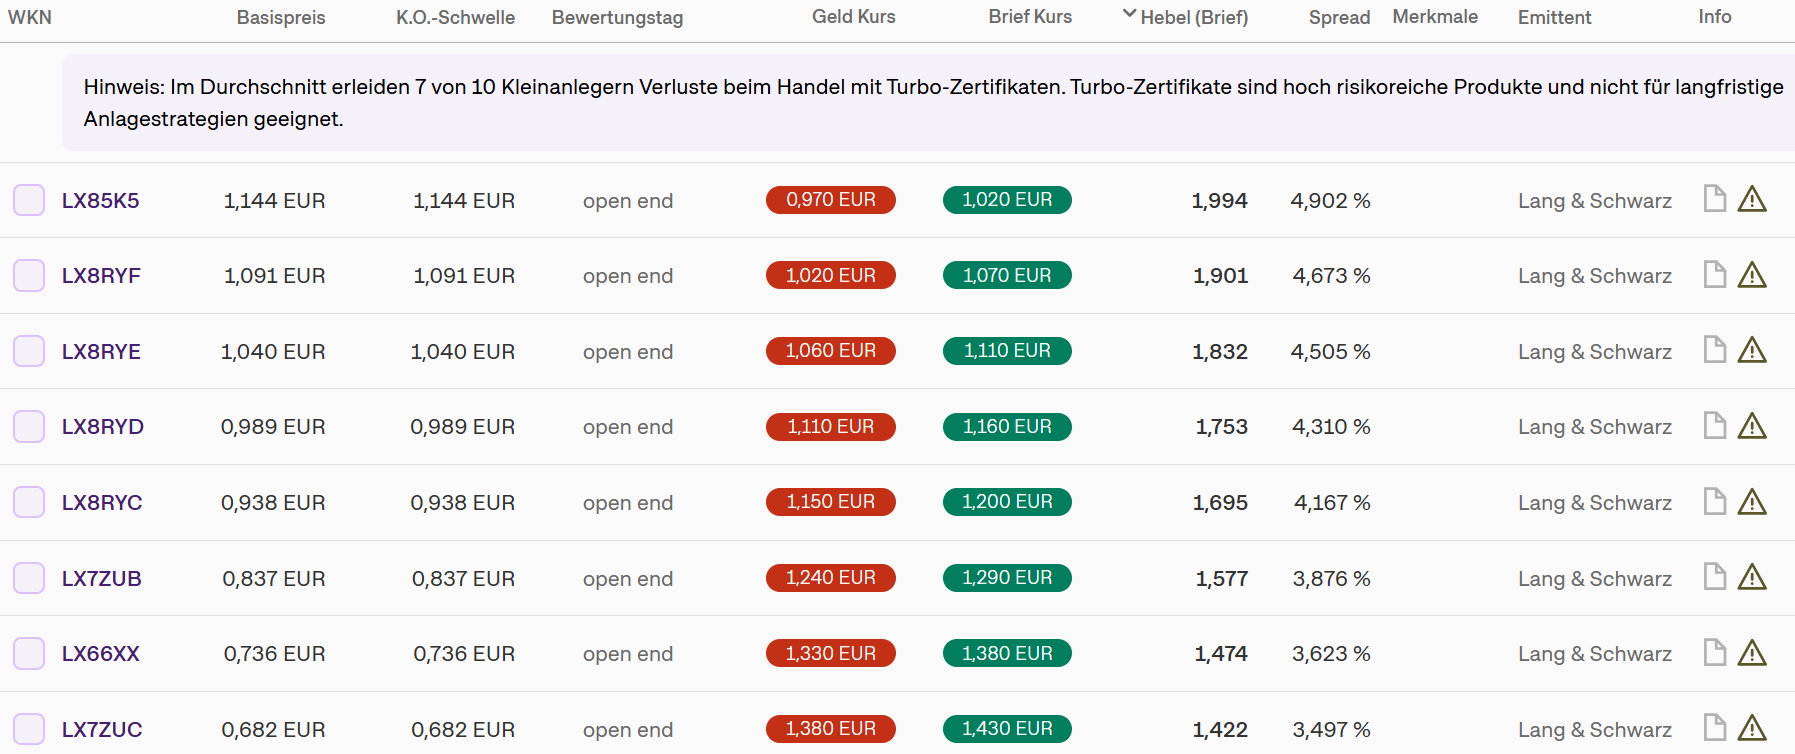Tick the checkbox for LX85K5
This screenshot has width=1795, height=754.
pos(29,200)
